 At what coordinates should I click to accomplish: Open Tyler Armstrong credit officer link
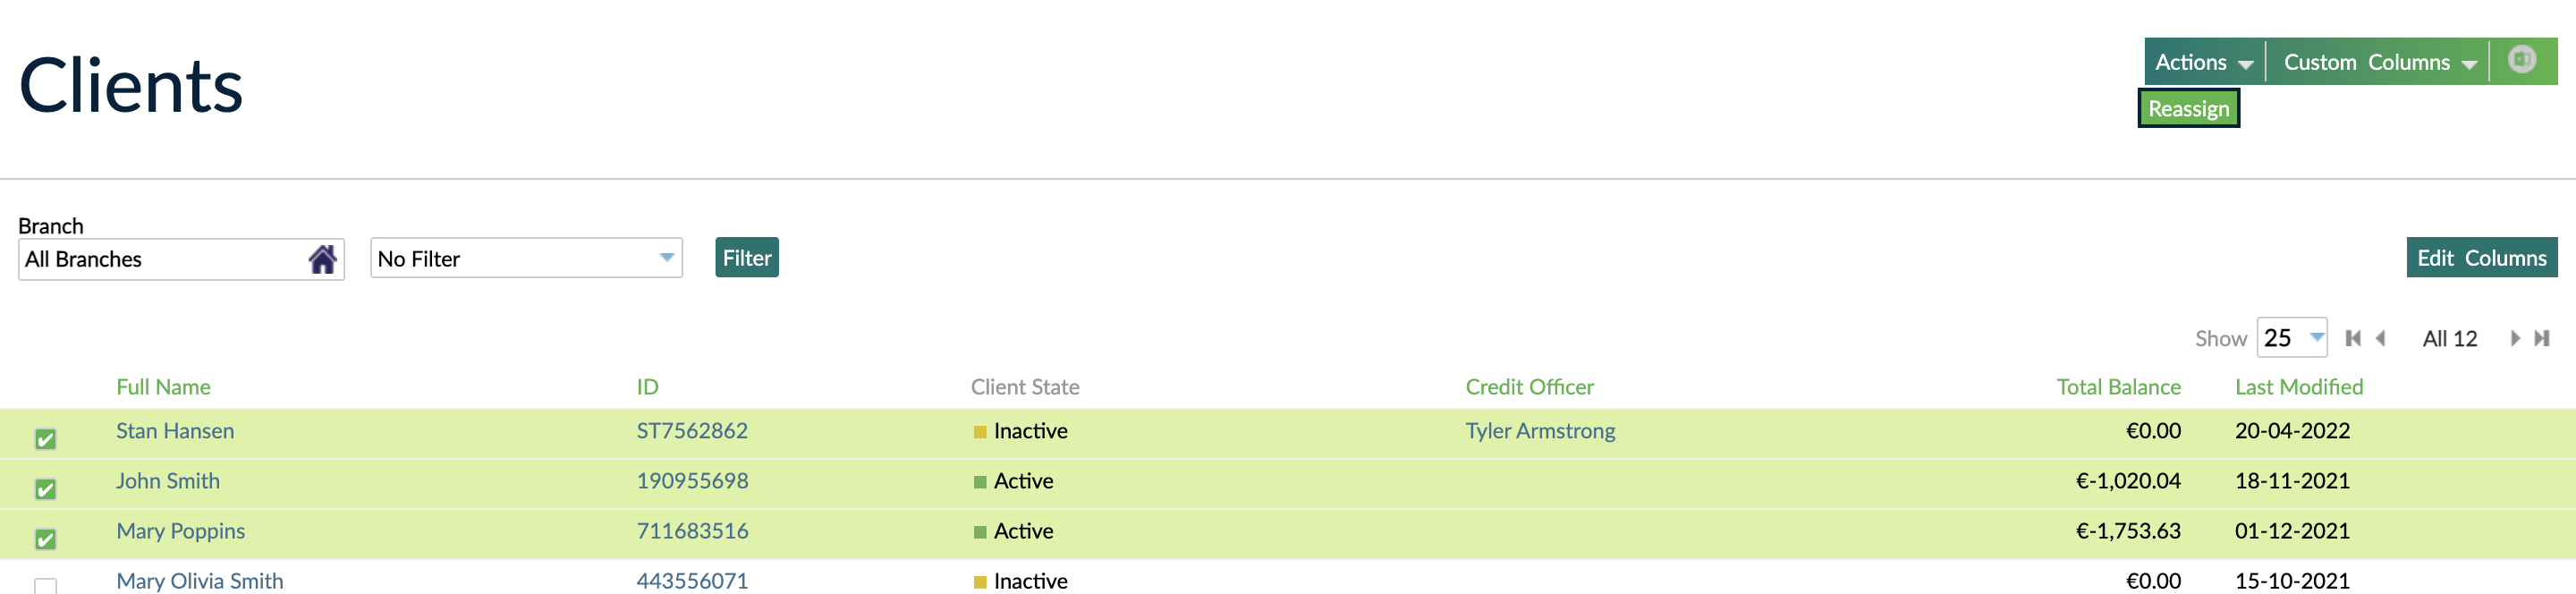click(1539, 431)
